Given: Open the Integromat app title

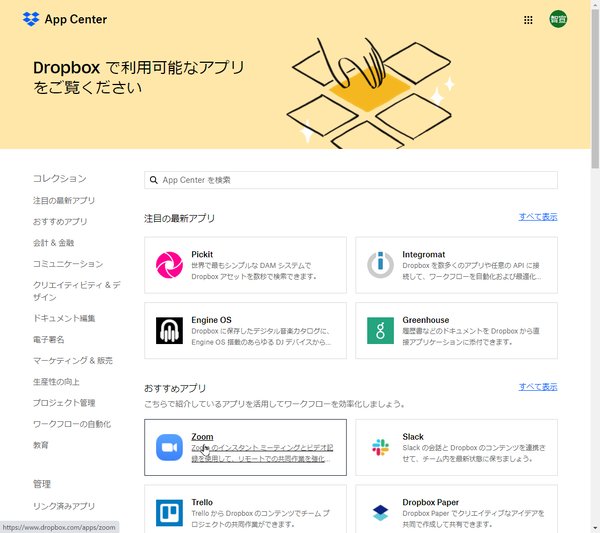Looking at the screenshot, I should (424, 254).
